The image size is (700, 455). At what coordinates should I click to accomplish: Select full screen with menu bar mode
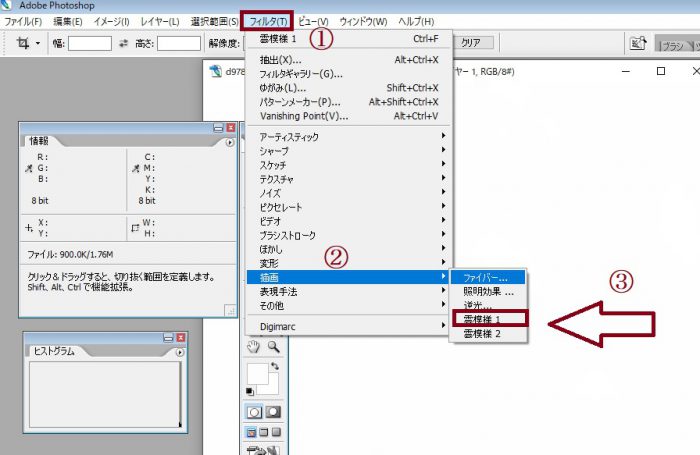[x=264, y=432]
